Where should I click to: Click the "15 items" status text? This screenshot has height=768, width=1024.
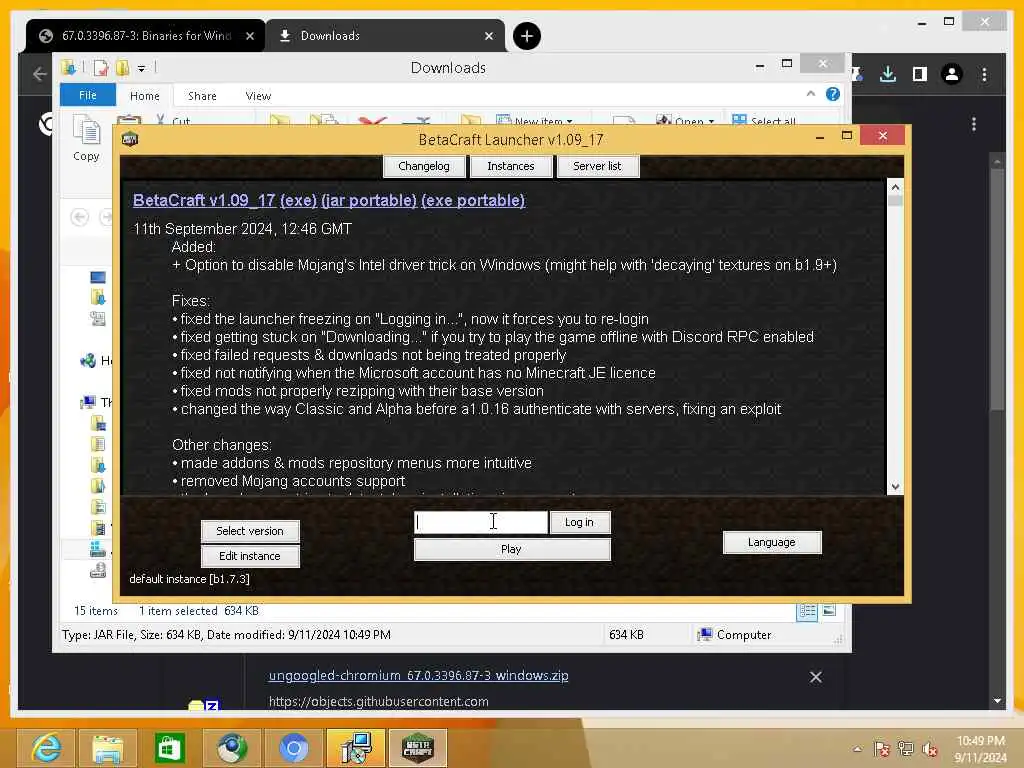click(96, 611)
